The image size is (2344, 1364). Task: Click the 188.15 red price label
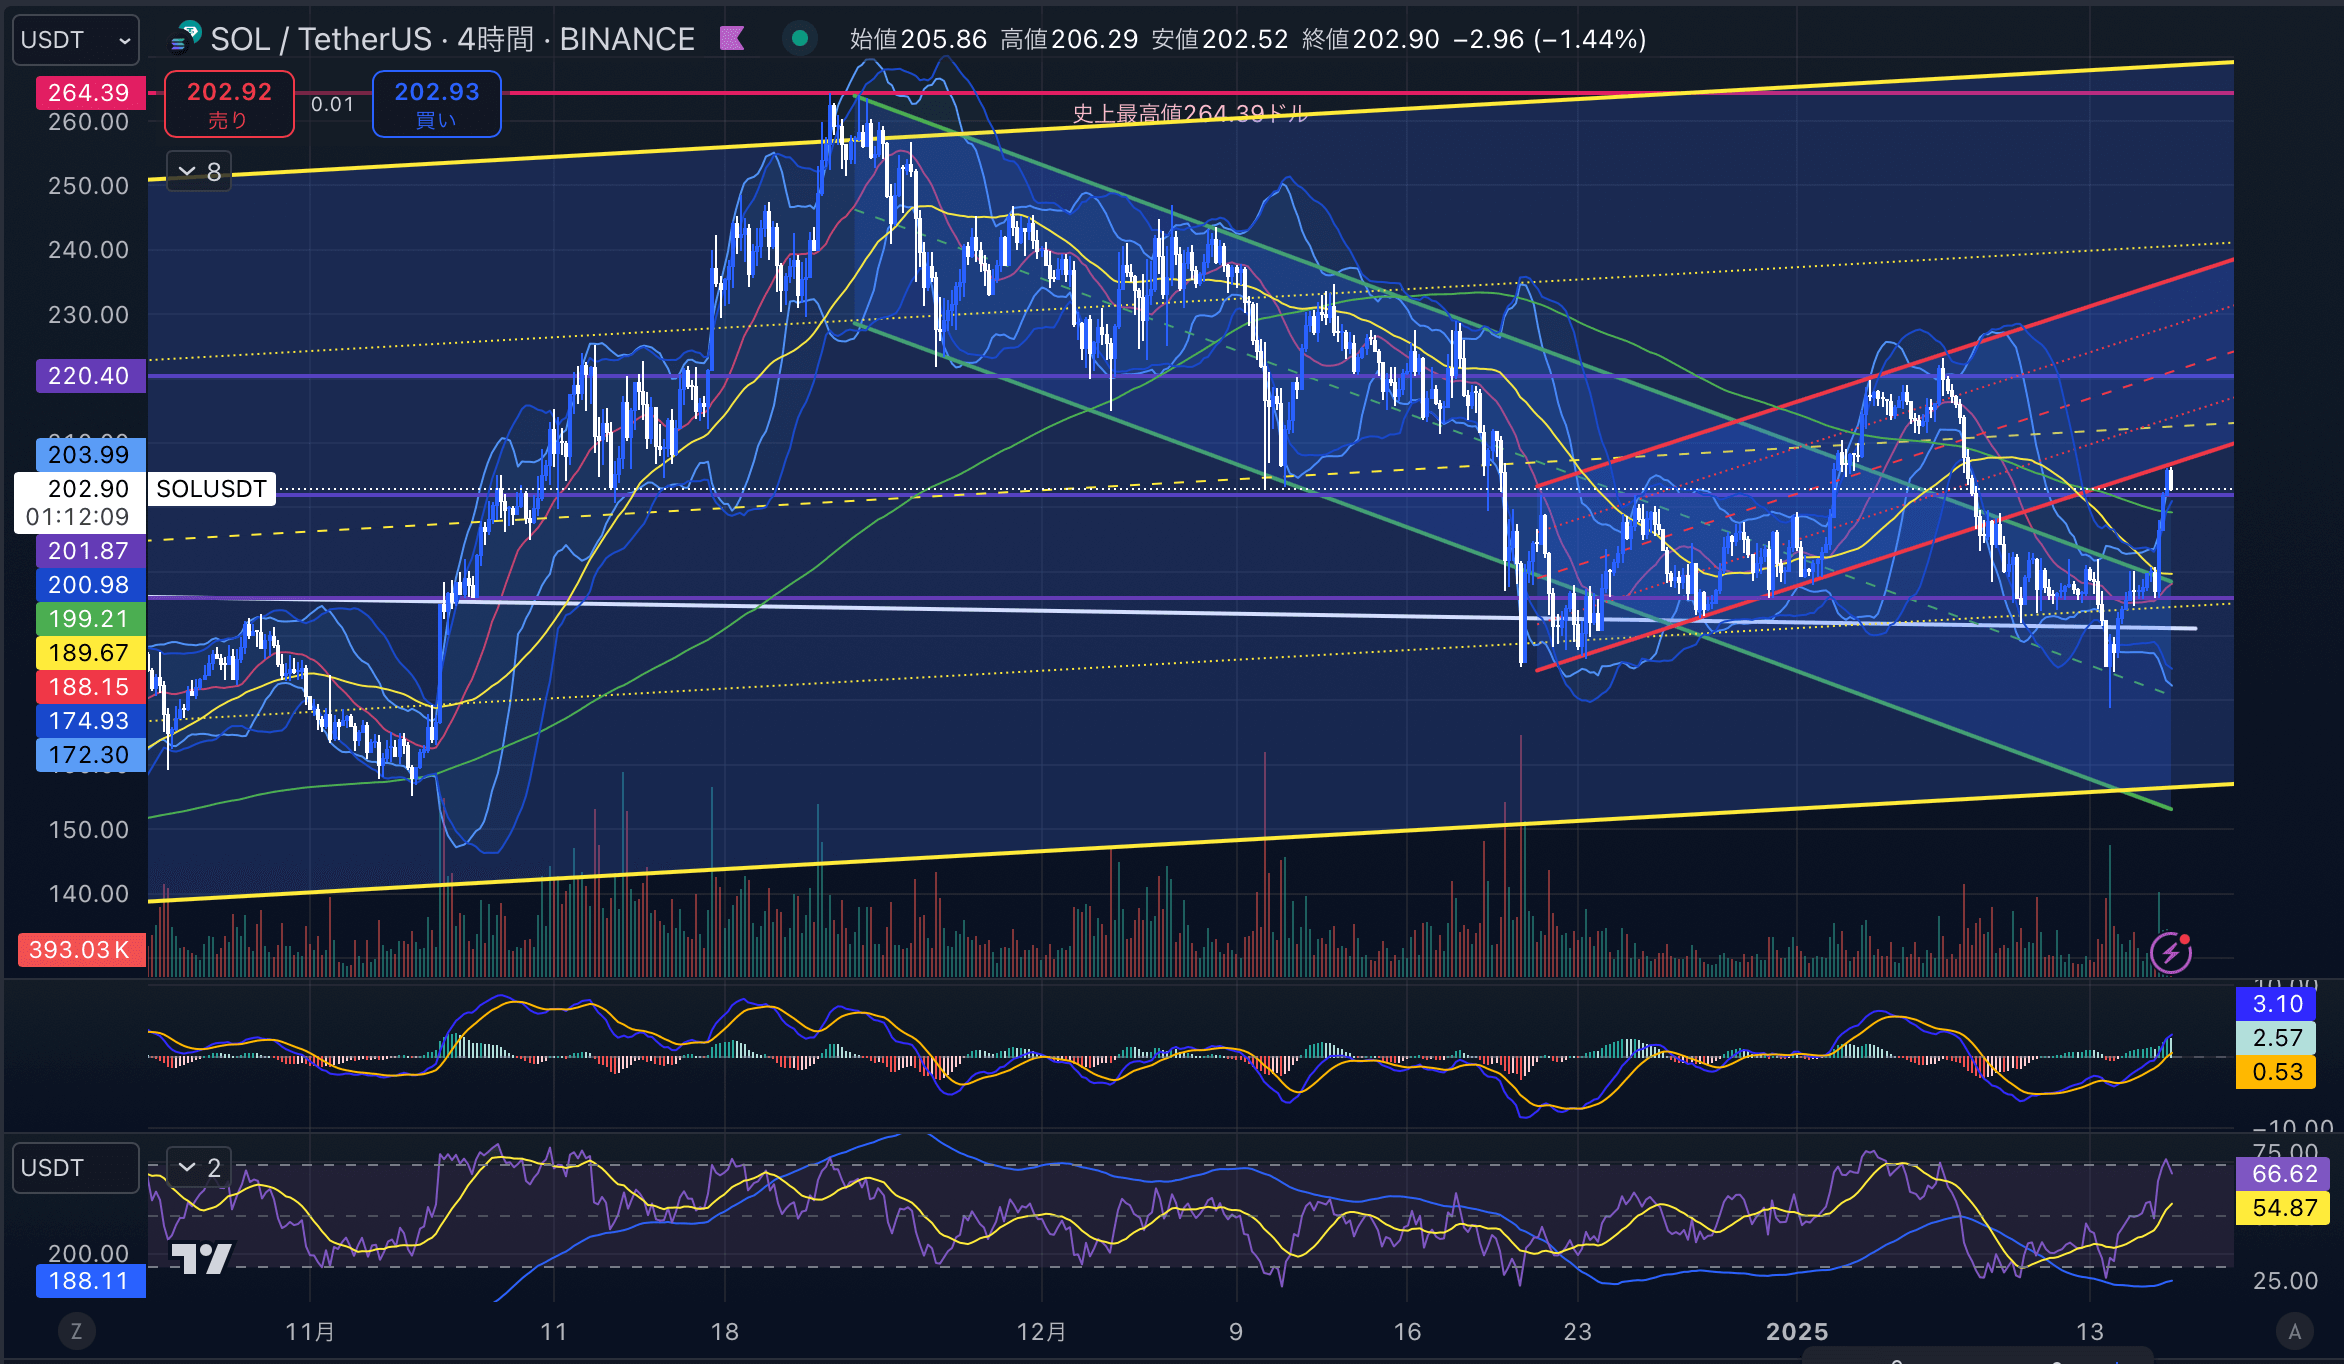pos(90,687)
